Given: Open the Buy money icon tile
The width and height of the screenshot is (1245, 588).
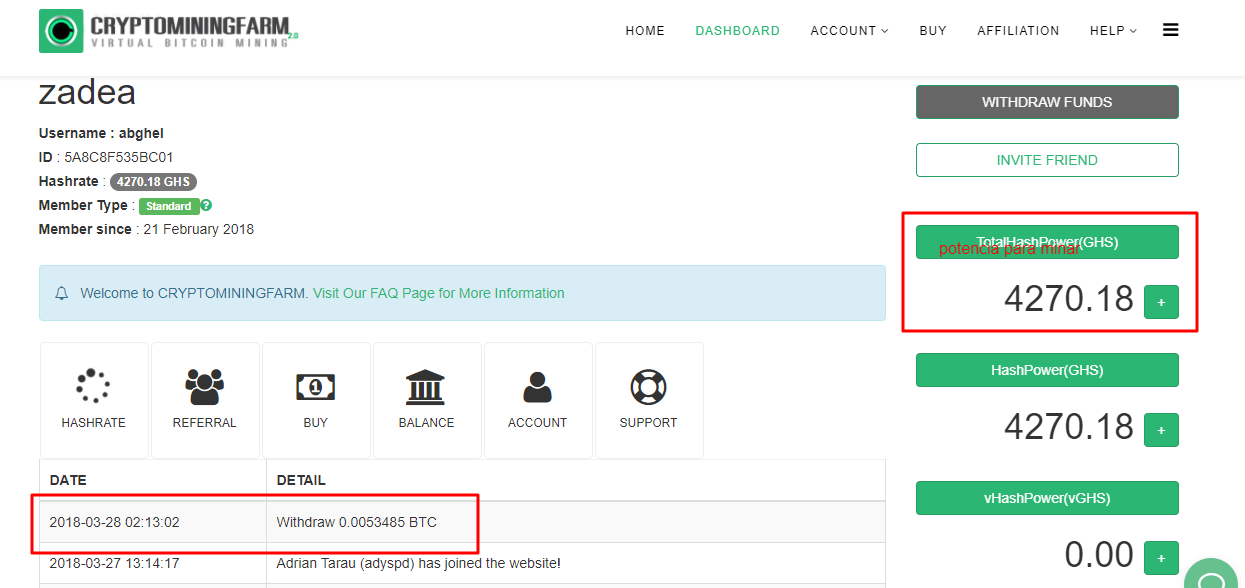Looking at the screenshot, I should click(316, 401).
